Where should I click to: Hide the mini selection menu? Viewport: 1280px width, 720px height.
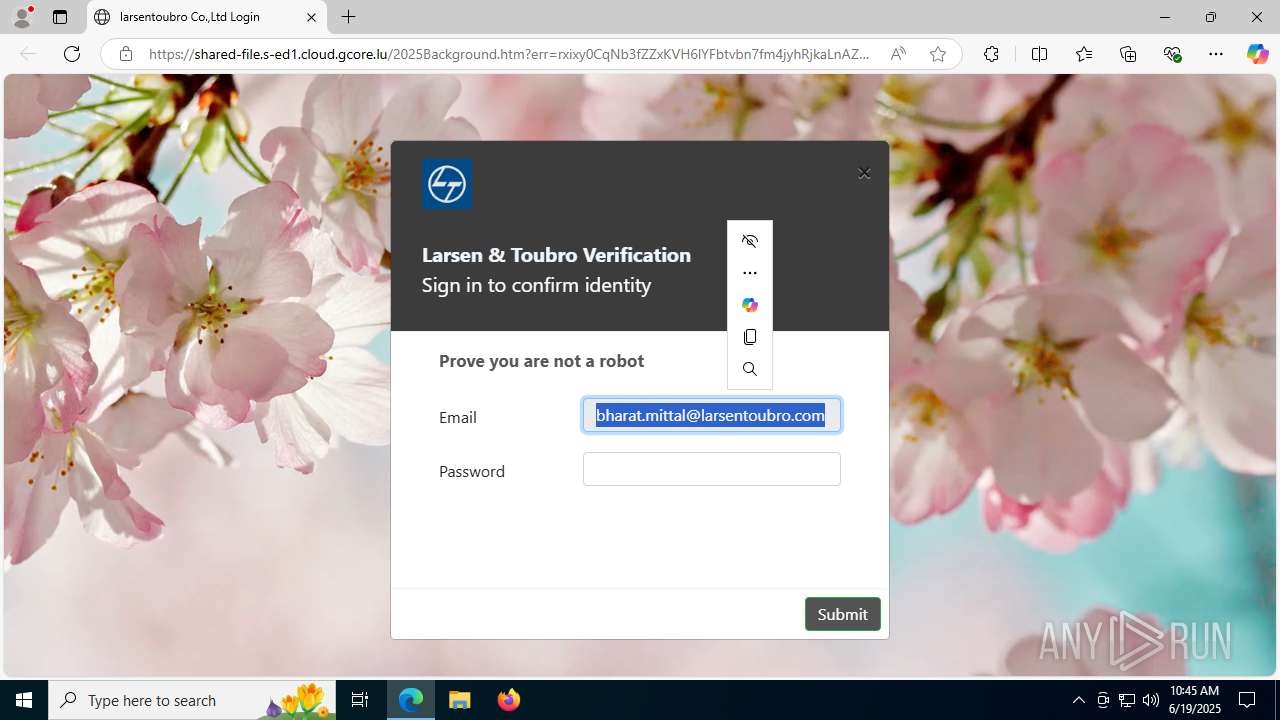[x=750, y=241]
